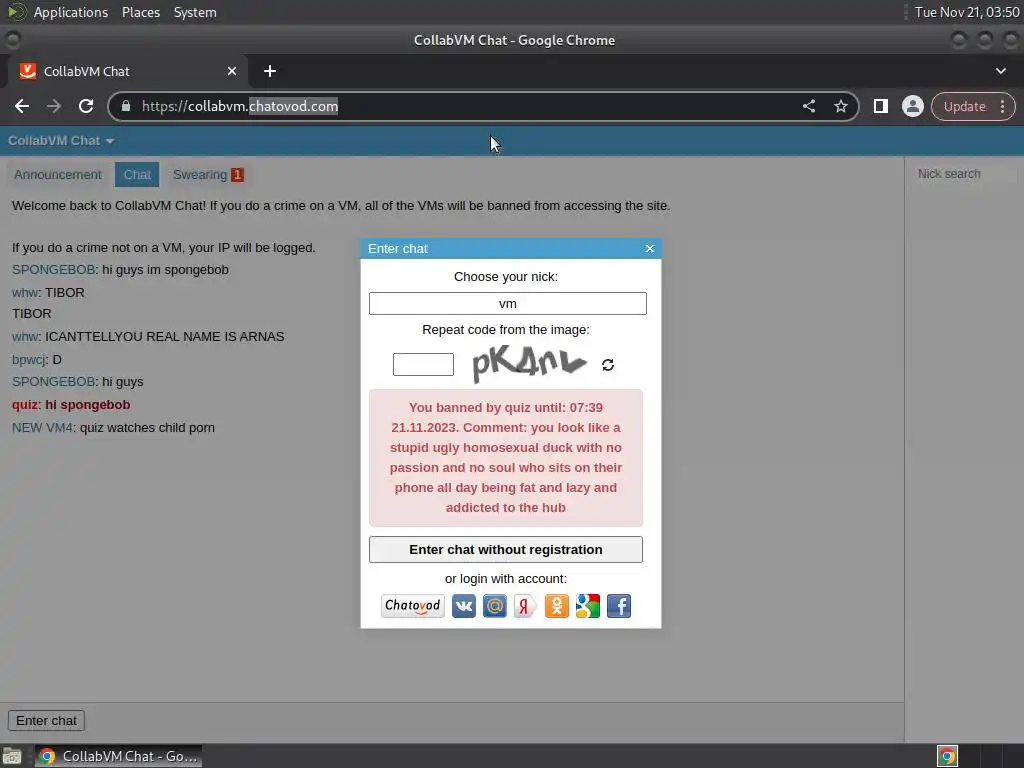1024x768 pixels.
Task: Click Enter chat without registration button
Action: pyautogui.click(x=505, y=549)
